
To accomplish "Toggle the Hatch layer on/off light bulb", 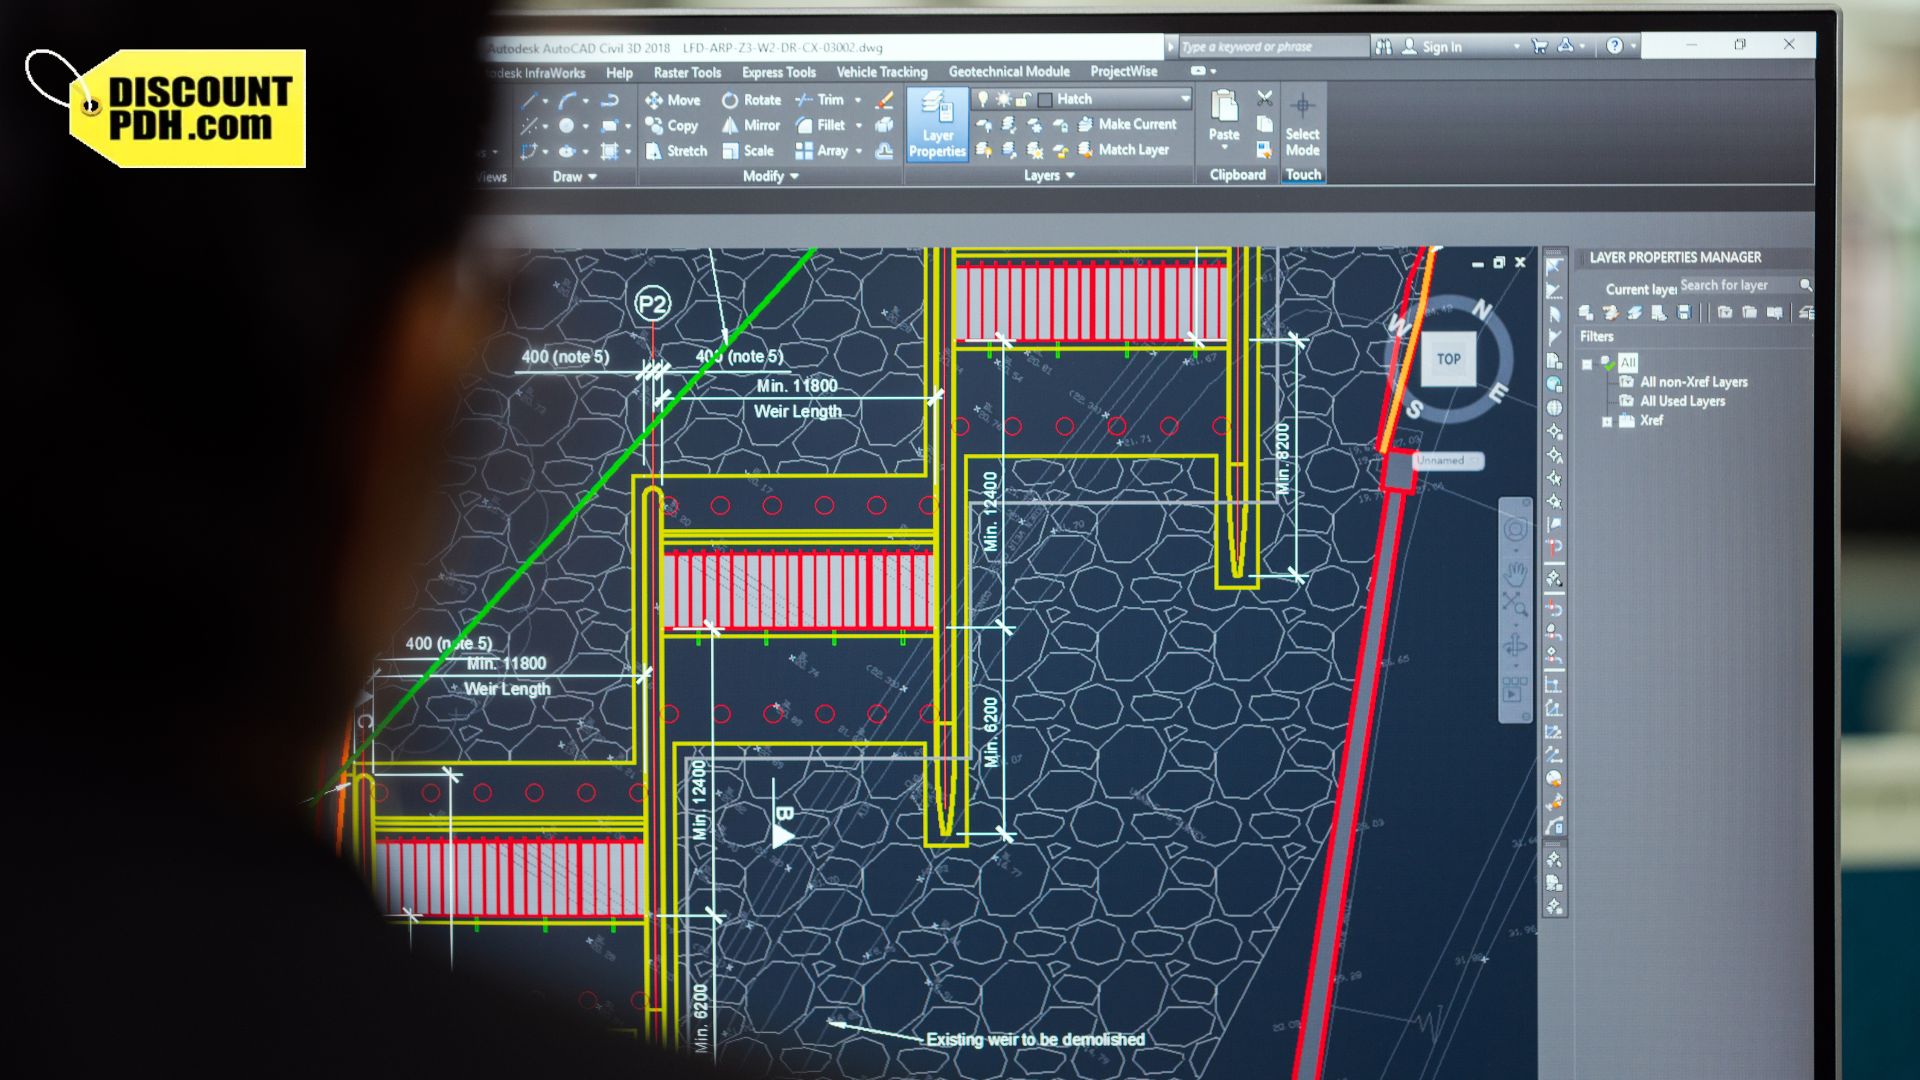I will [982, 99].
